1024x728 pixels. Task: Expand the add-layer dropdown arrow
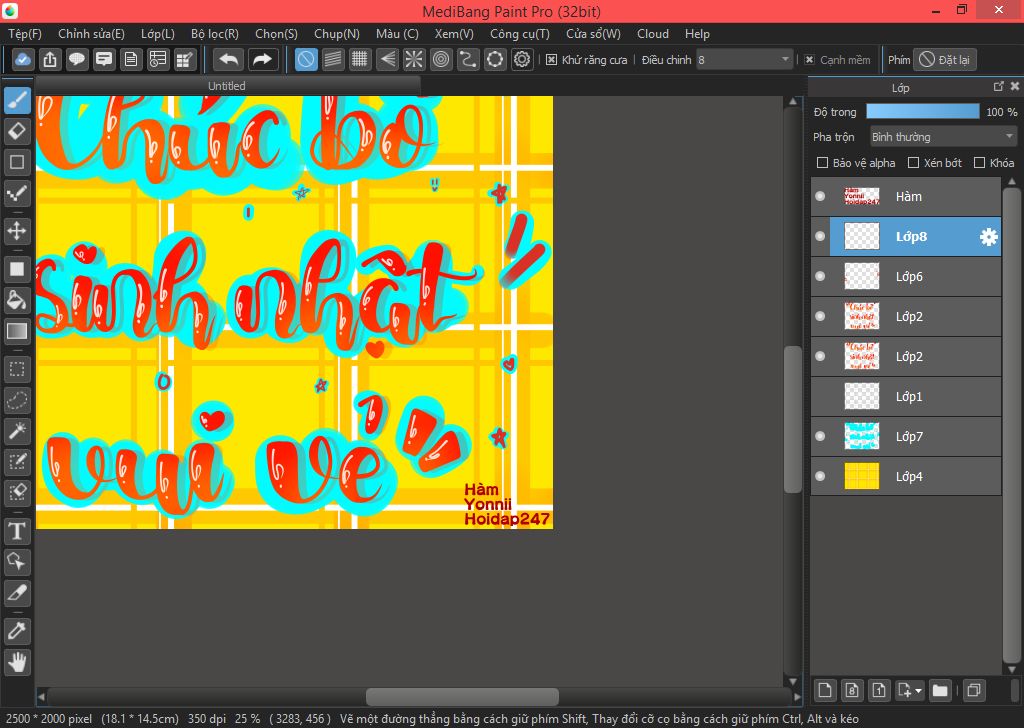point(919,690)
